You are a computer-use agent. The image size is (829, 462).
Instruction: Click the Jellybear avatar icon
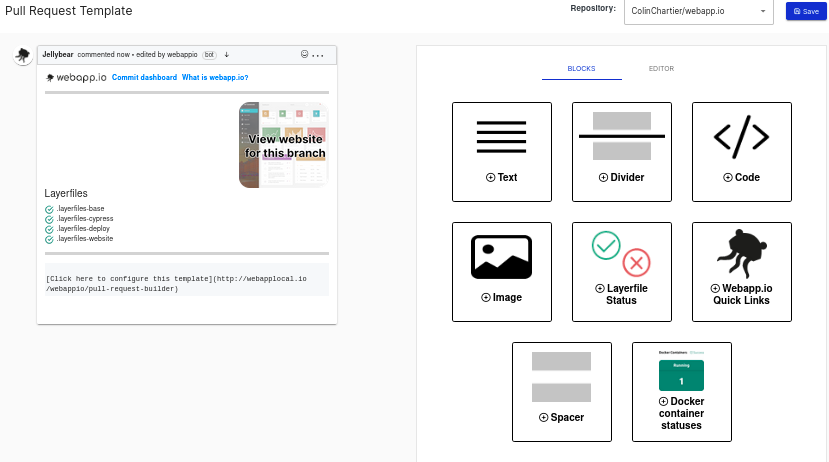tap(23, 55)
